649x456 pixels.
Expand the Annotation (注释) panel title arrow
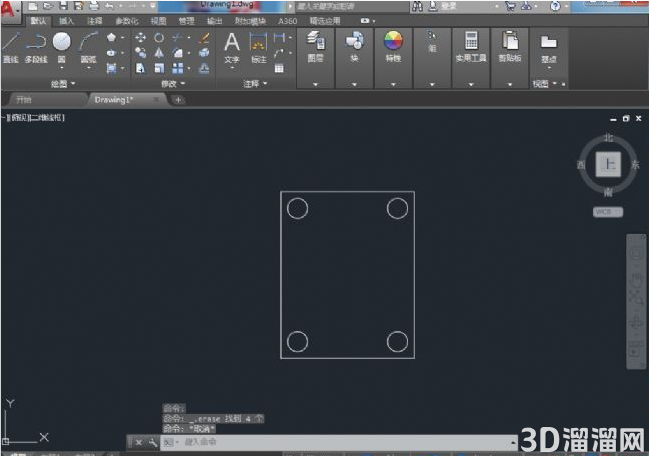265,84
